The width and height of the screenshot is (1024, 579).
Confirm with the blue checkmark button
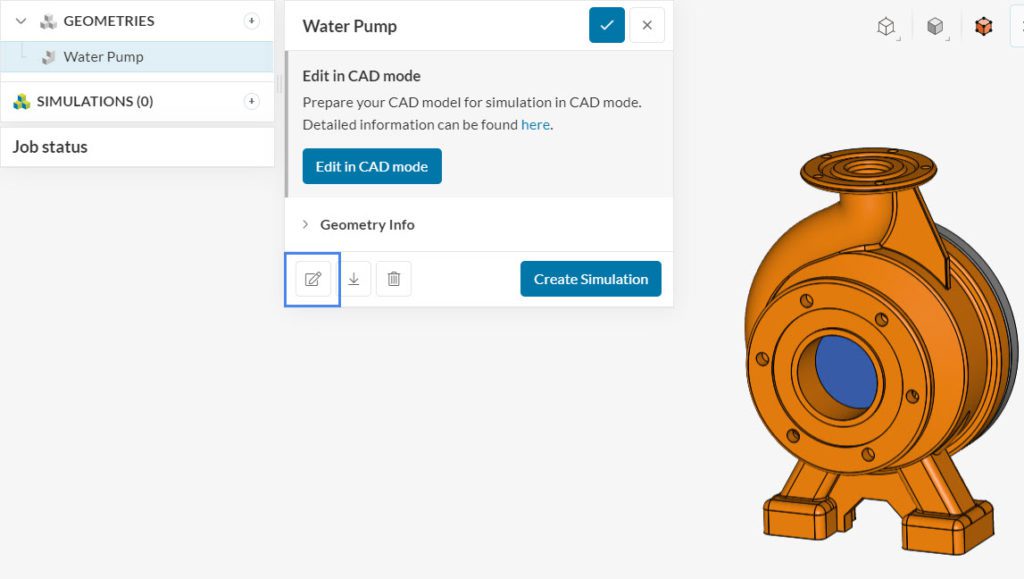coord(606,25)
